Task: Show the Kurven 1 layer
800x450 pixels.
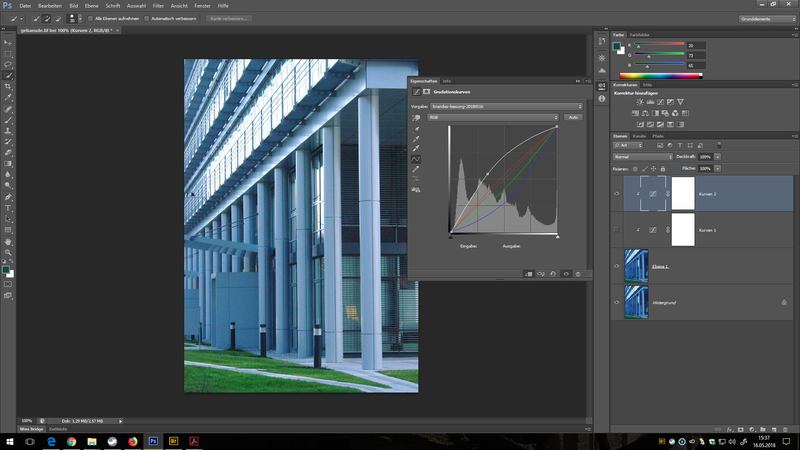Action: [616, 230]
